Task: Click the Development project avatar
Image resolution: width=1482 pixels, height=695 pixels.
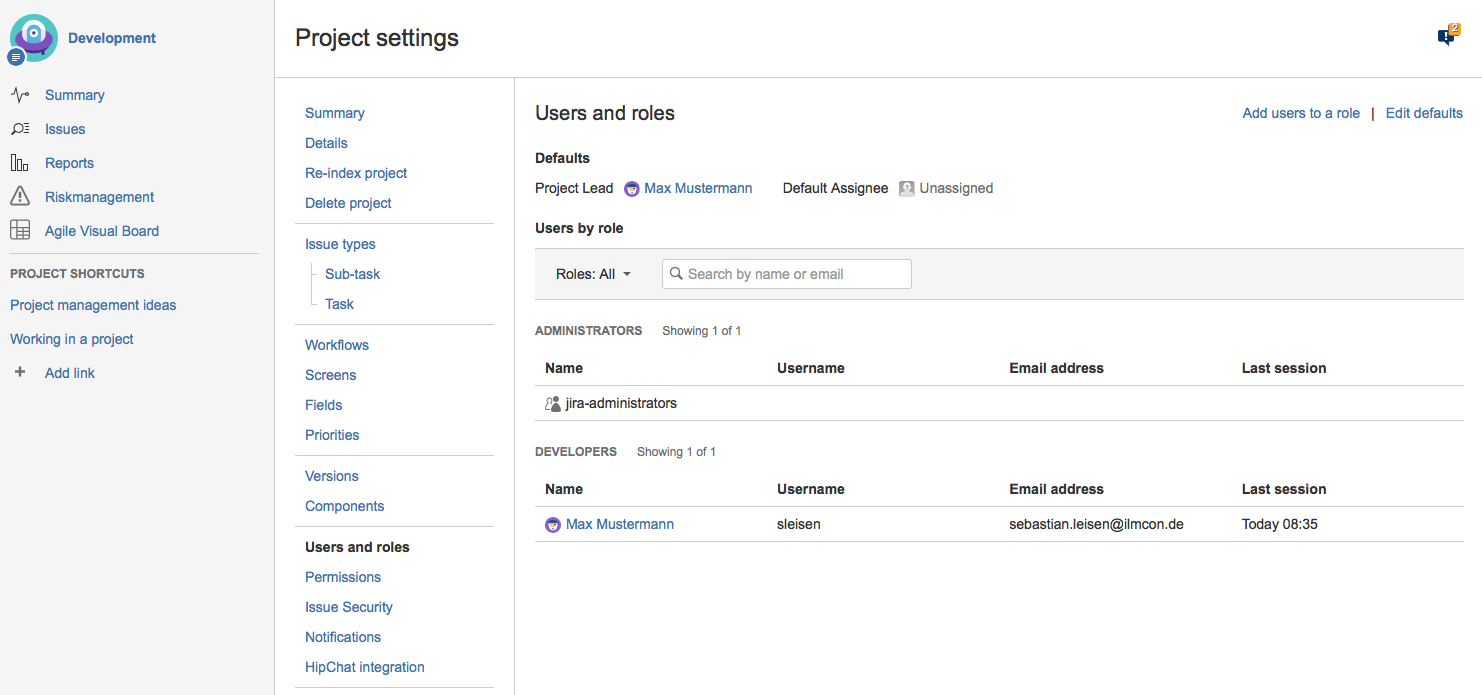Action: [x=33, y=38]
